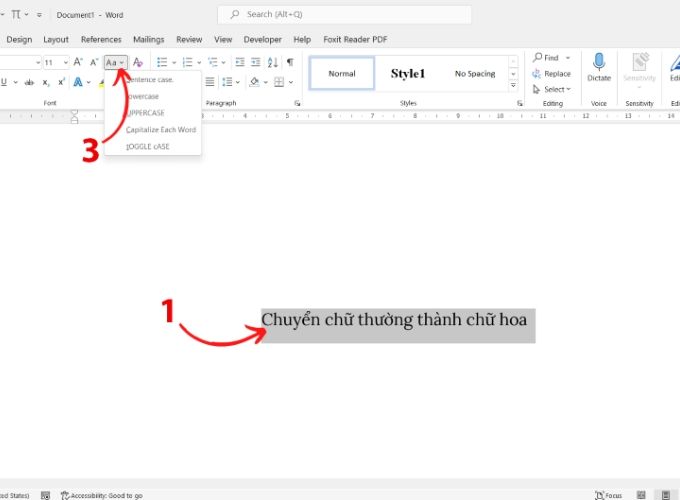The width and height of the screenshot is (680, 500).
Task: Click the Sort icon in Paragraph group
Action: pyautogui.click(x=273, y=62)
